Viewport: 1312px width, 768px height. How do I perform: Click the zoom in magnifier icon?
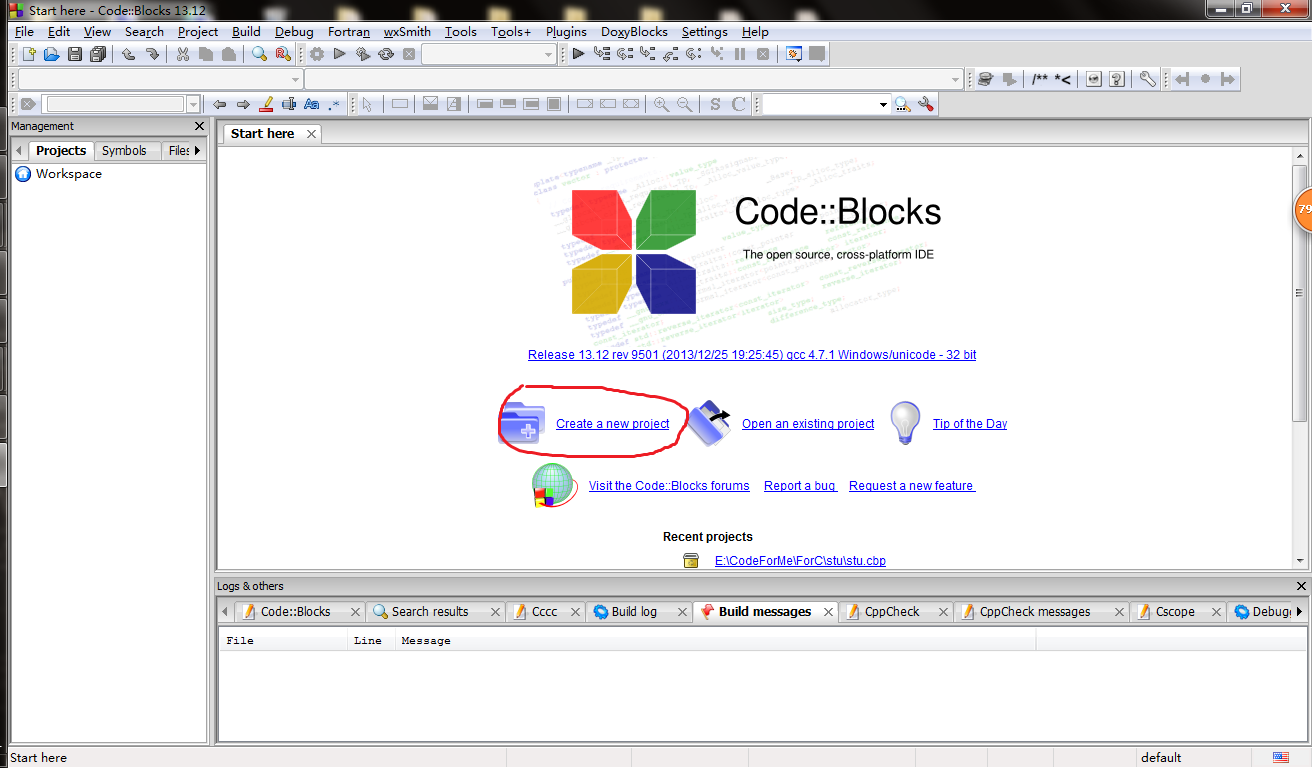(661, 104)
